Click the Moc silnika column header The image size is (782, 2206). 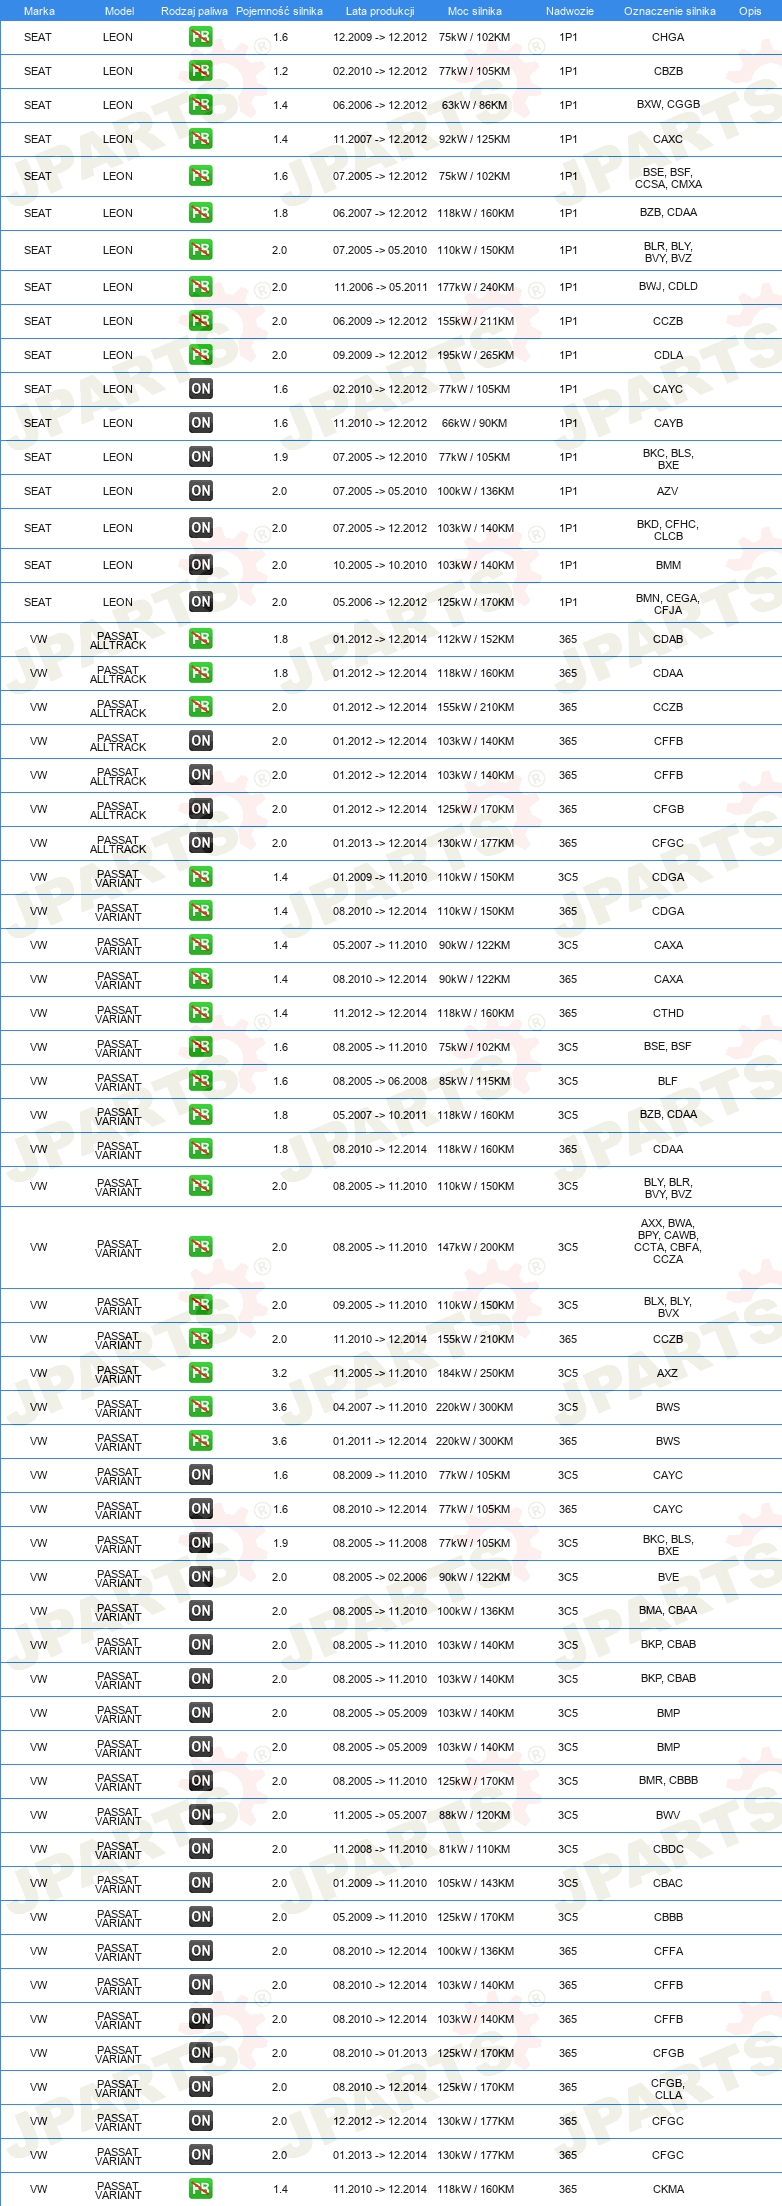(x=475, y=11)
